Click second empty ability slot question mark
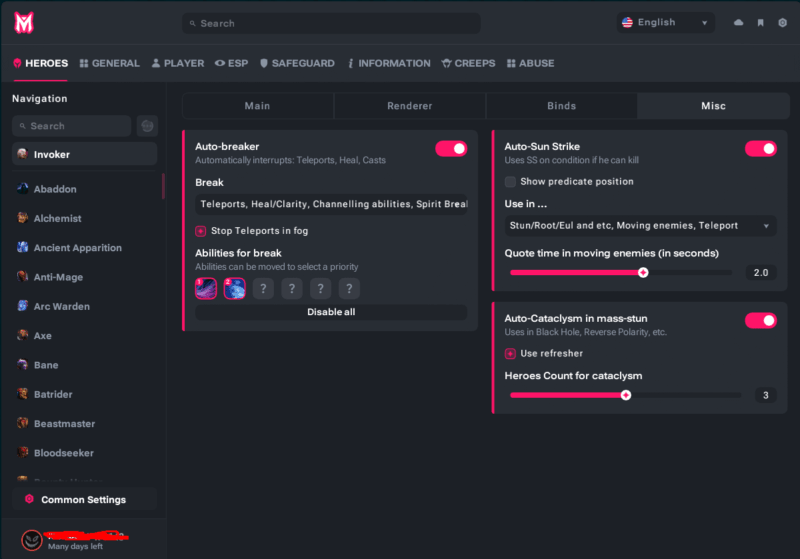Viewport: 800px width, 559px height. pos(292,289)
